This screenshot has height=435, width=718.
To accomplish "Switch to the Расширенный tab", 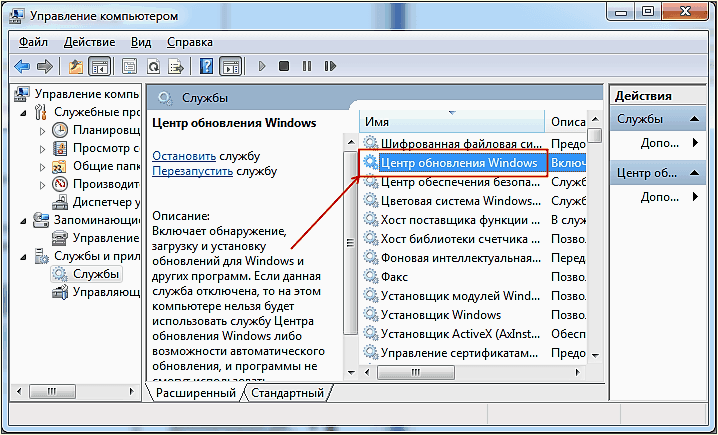I will 196,393.
